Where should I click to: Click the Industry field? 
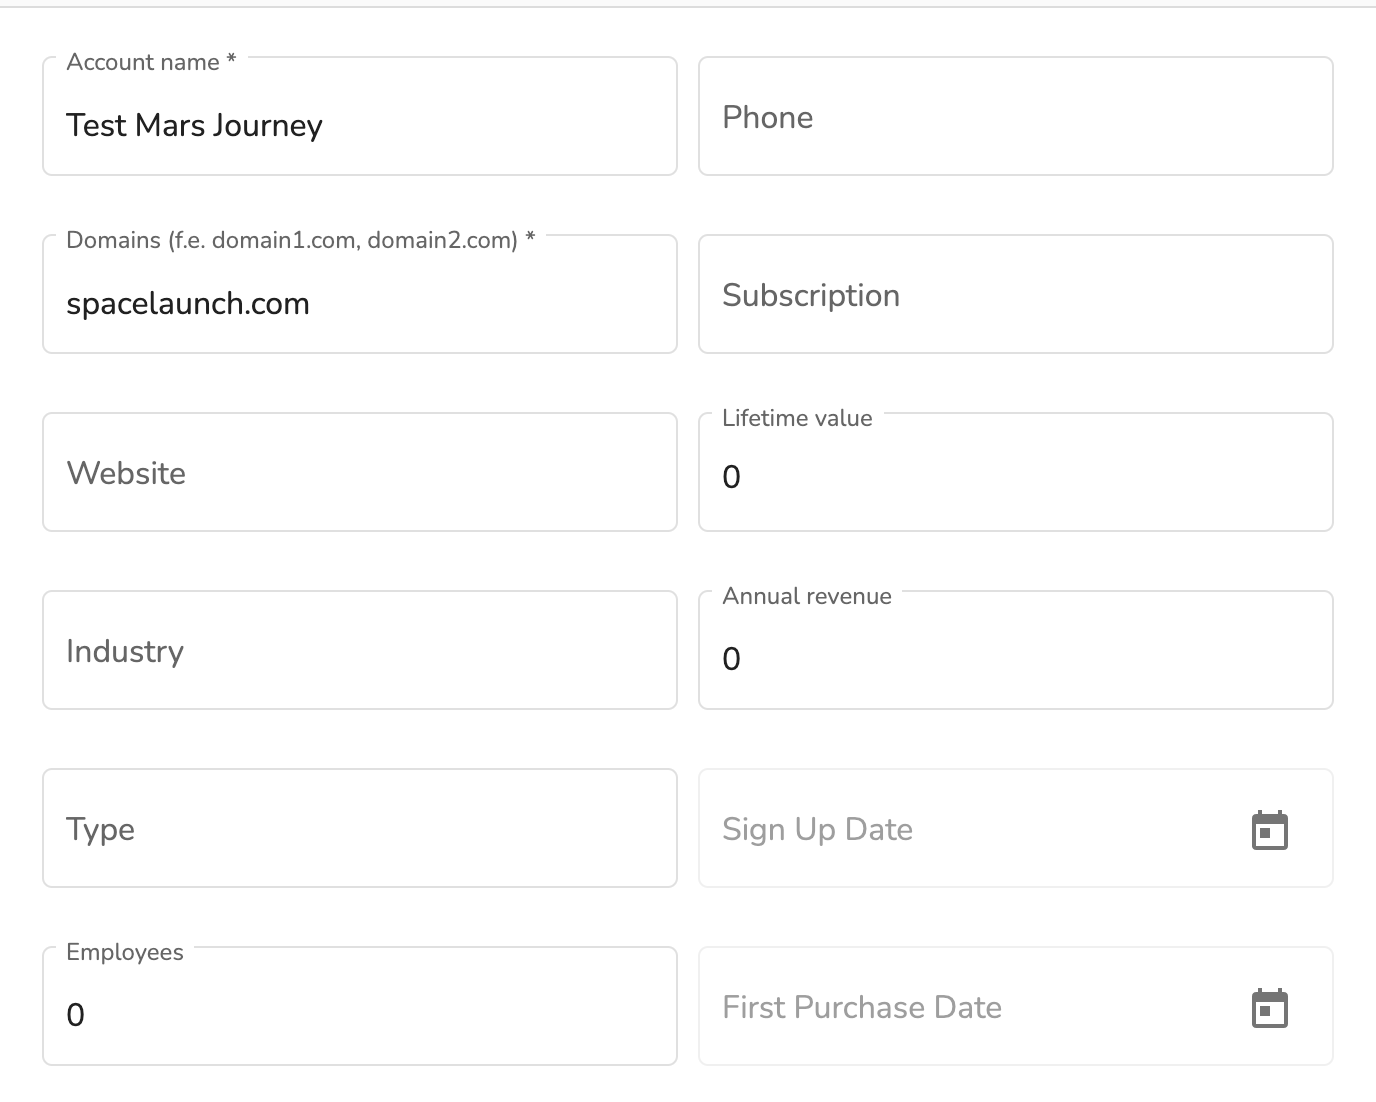[x=360, y=651]
